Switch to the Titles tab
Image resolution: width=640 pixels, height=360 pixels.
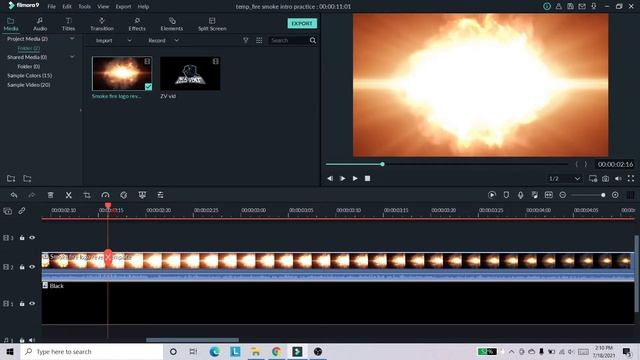click(x=69, y=24)
